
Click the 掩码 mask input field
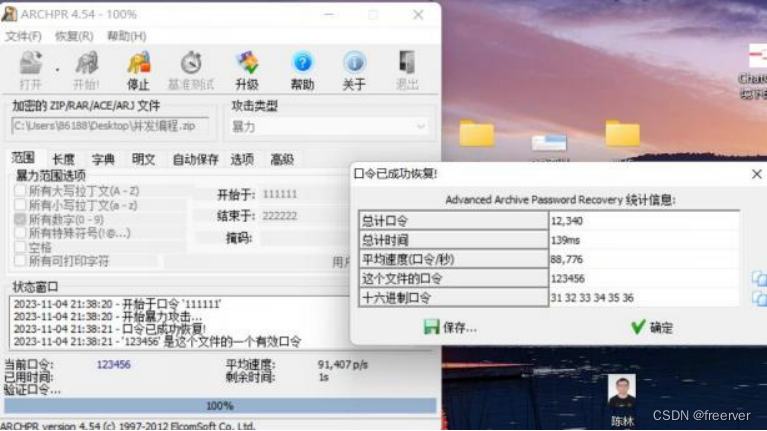point(304,238)
